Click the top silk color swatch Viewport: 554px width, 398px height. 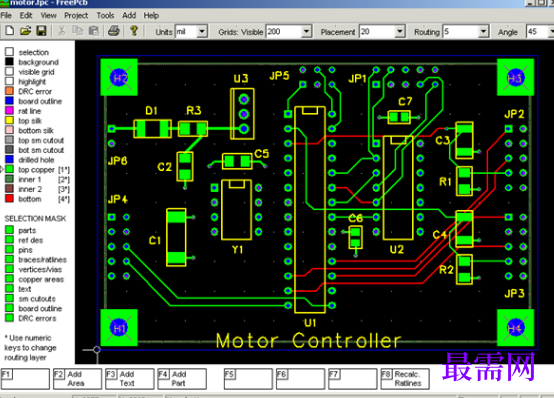tap(9, 121)
